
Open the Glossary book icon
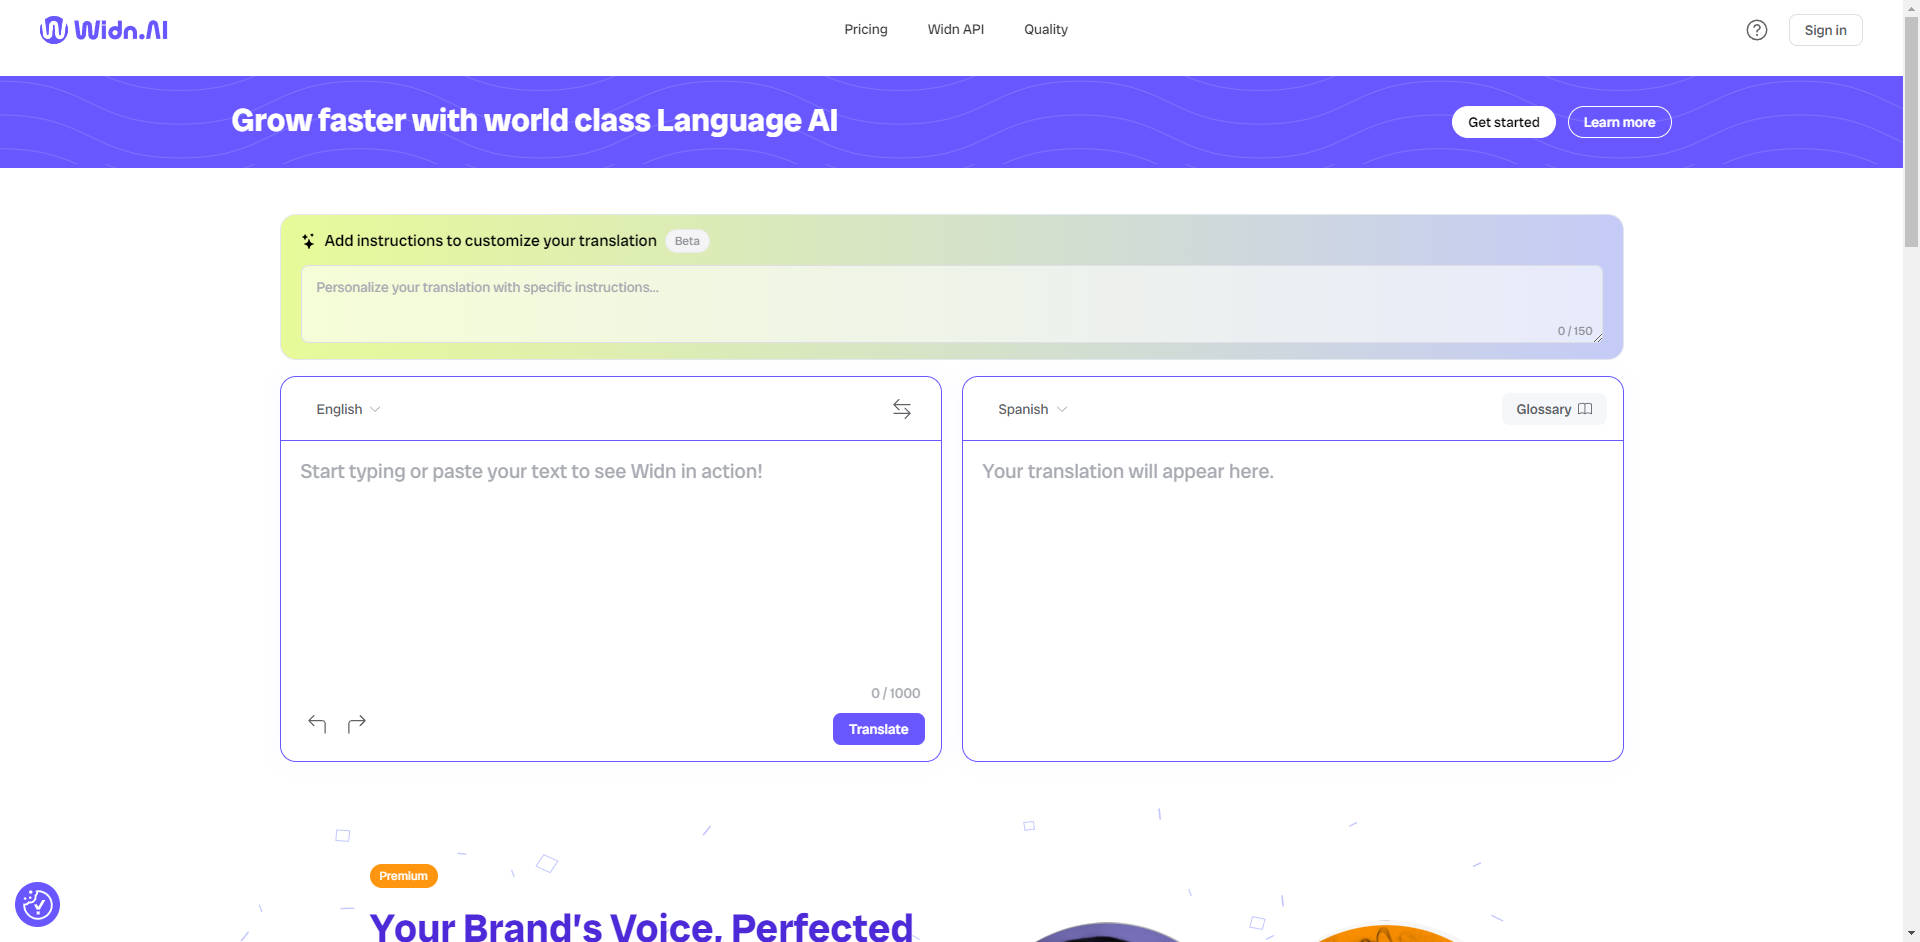click(x=1584, y=409)
